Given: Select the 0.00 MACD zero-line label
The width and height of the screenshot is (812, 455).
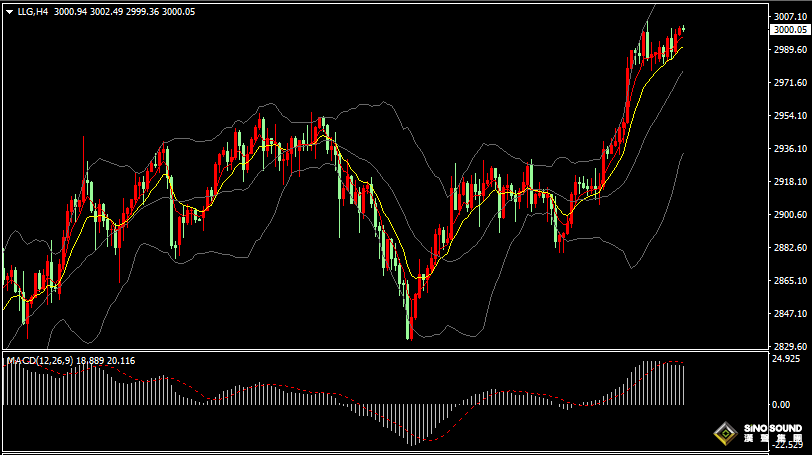Looking at the screenshot, I should tap(780, 404).
